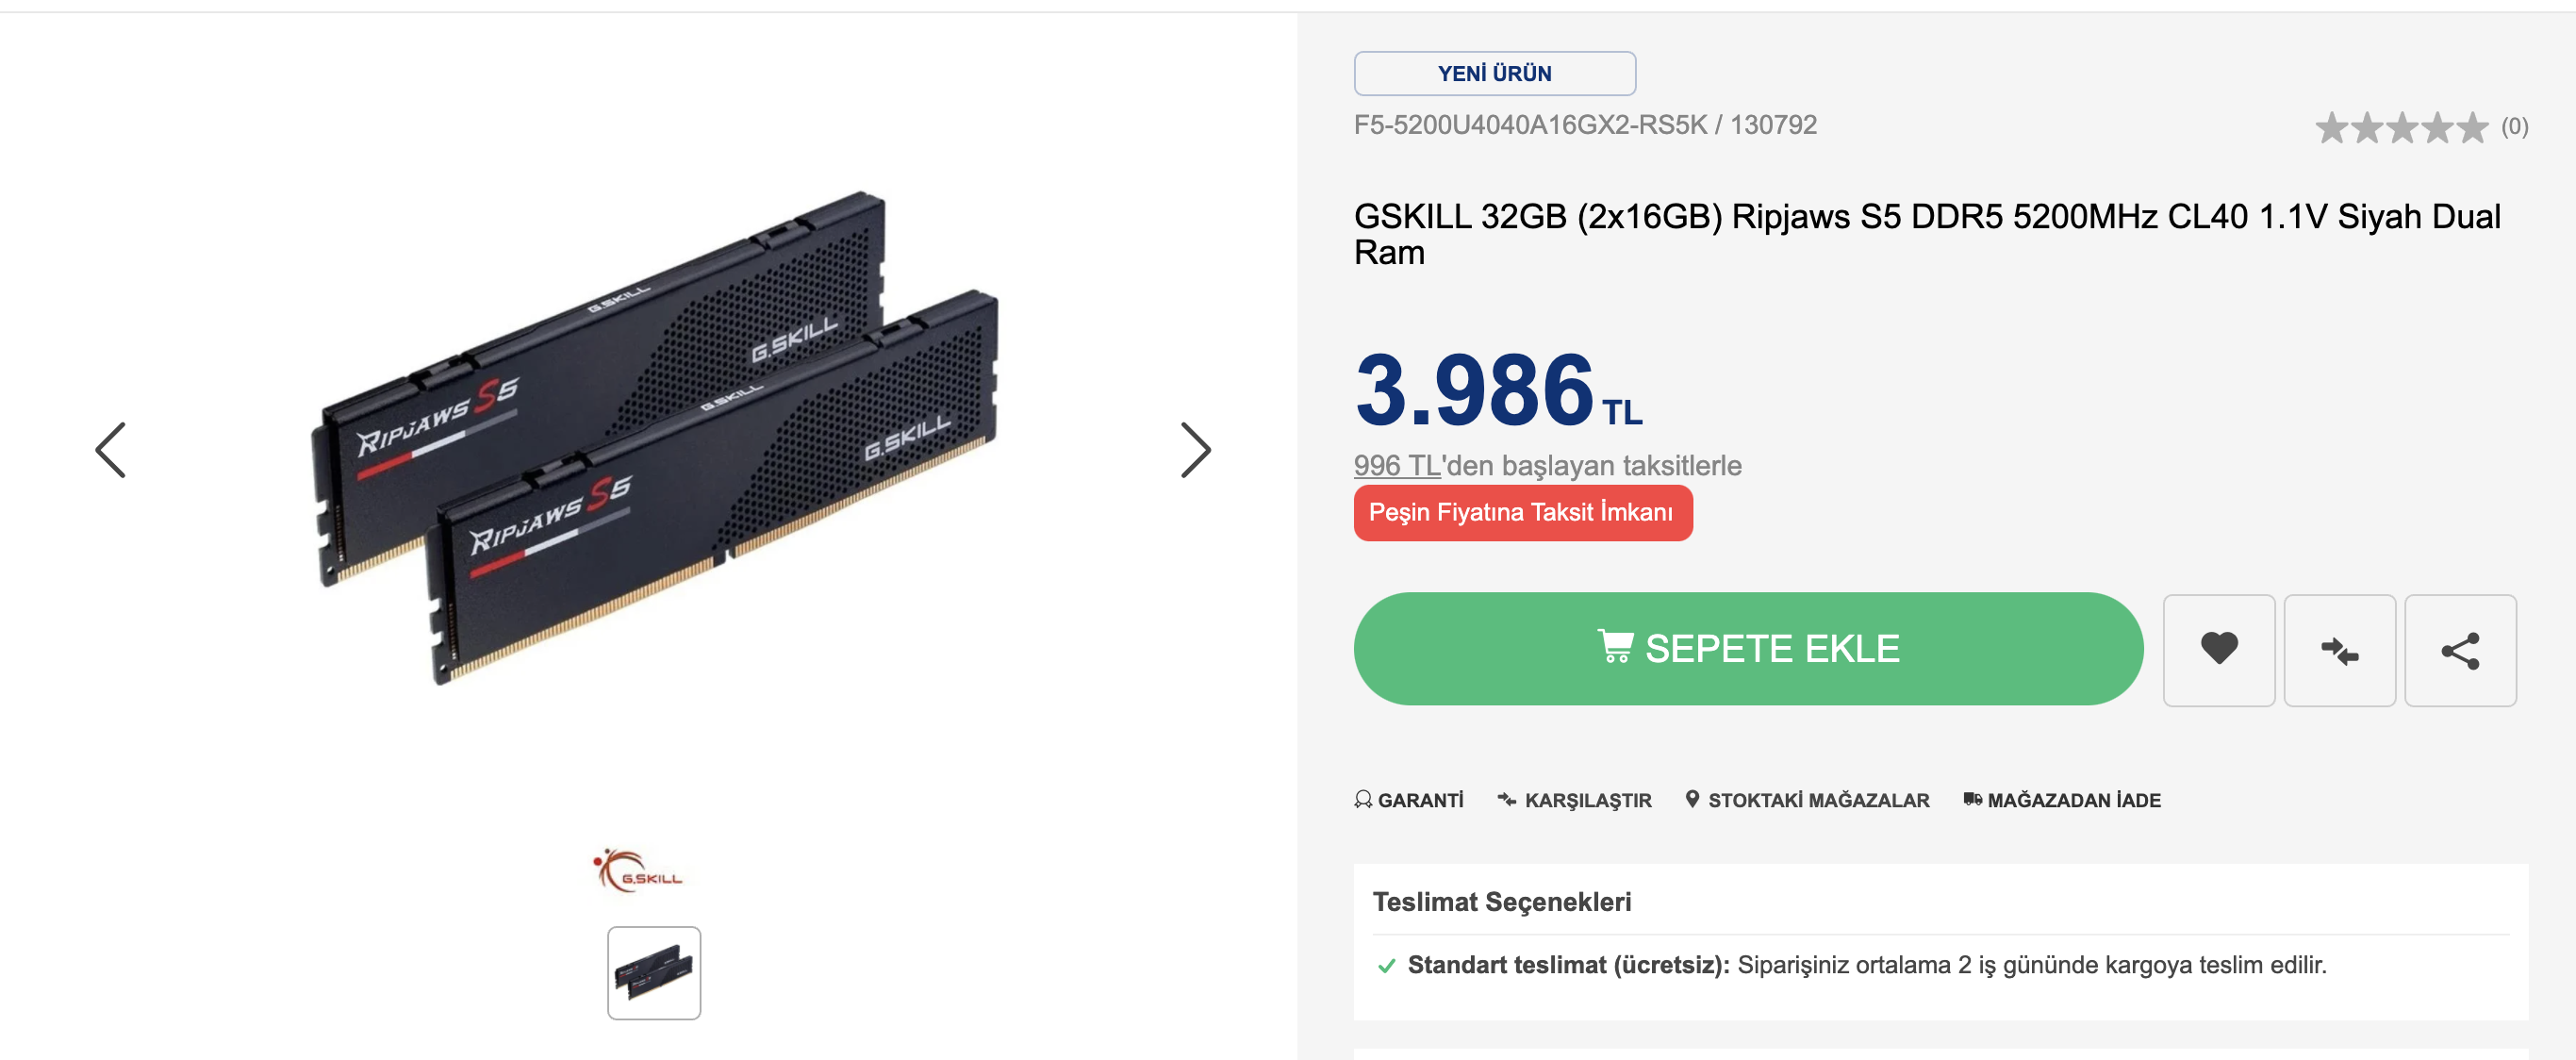Click the compare arrows icon button
Screen dimensions: 2576x1060
2339,650
